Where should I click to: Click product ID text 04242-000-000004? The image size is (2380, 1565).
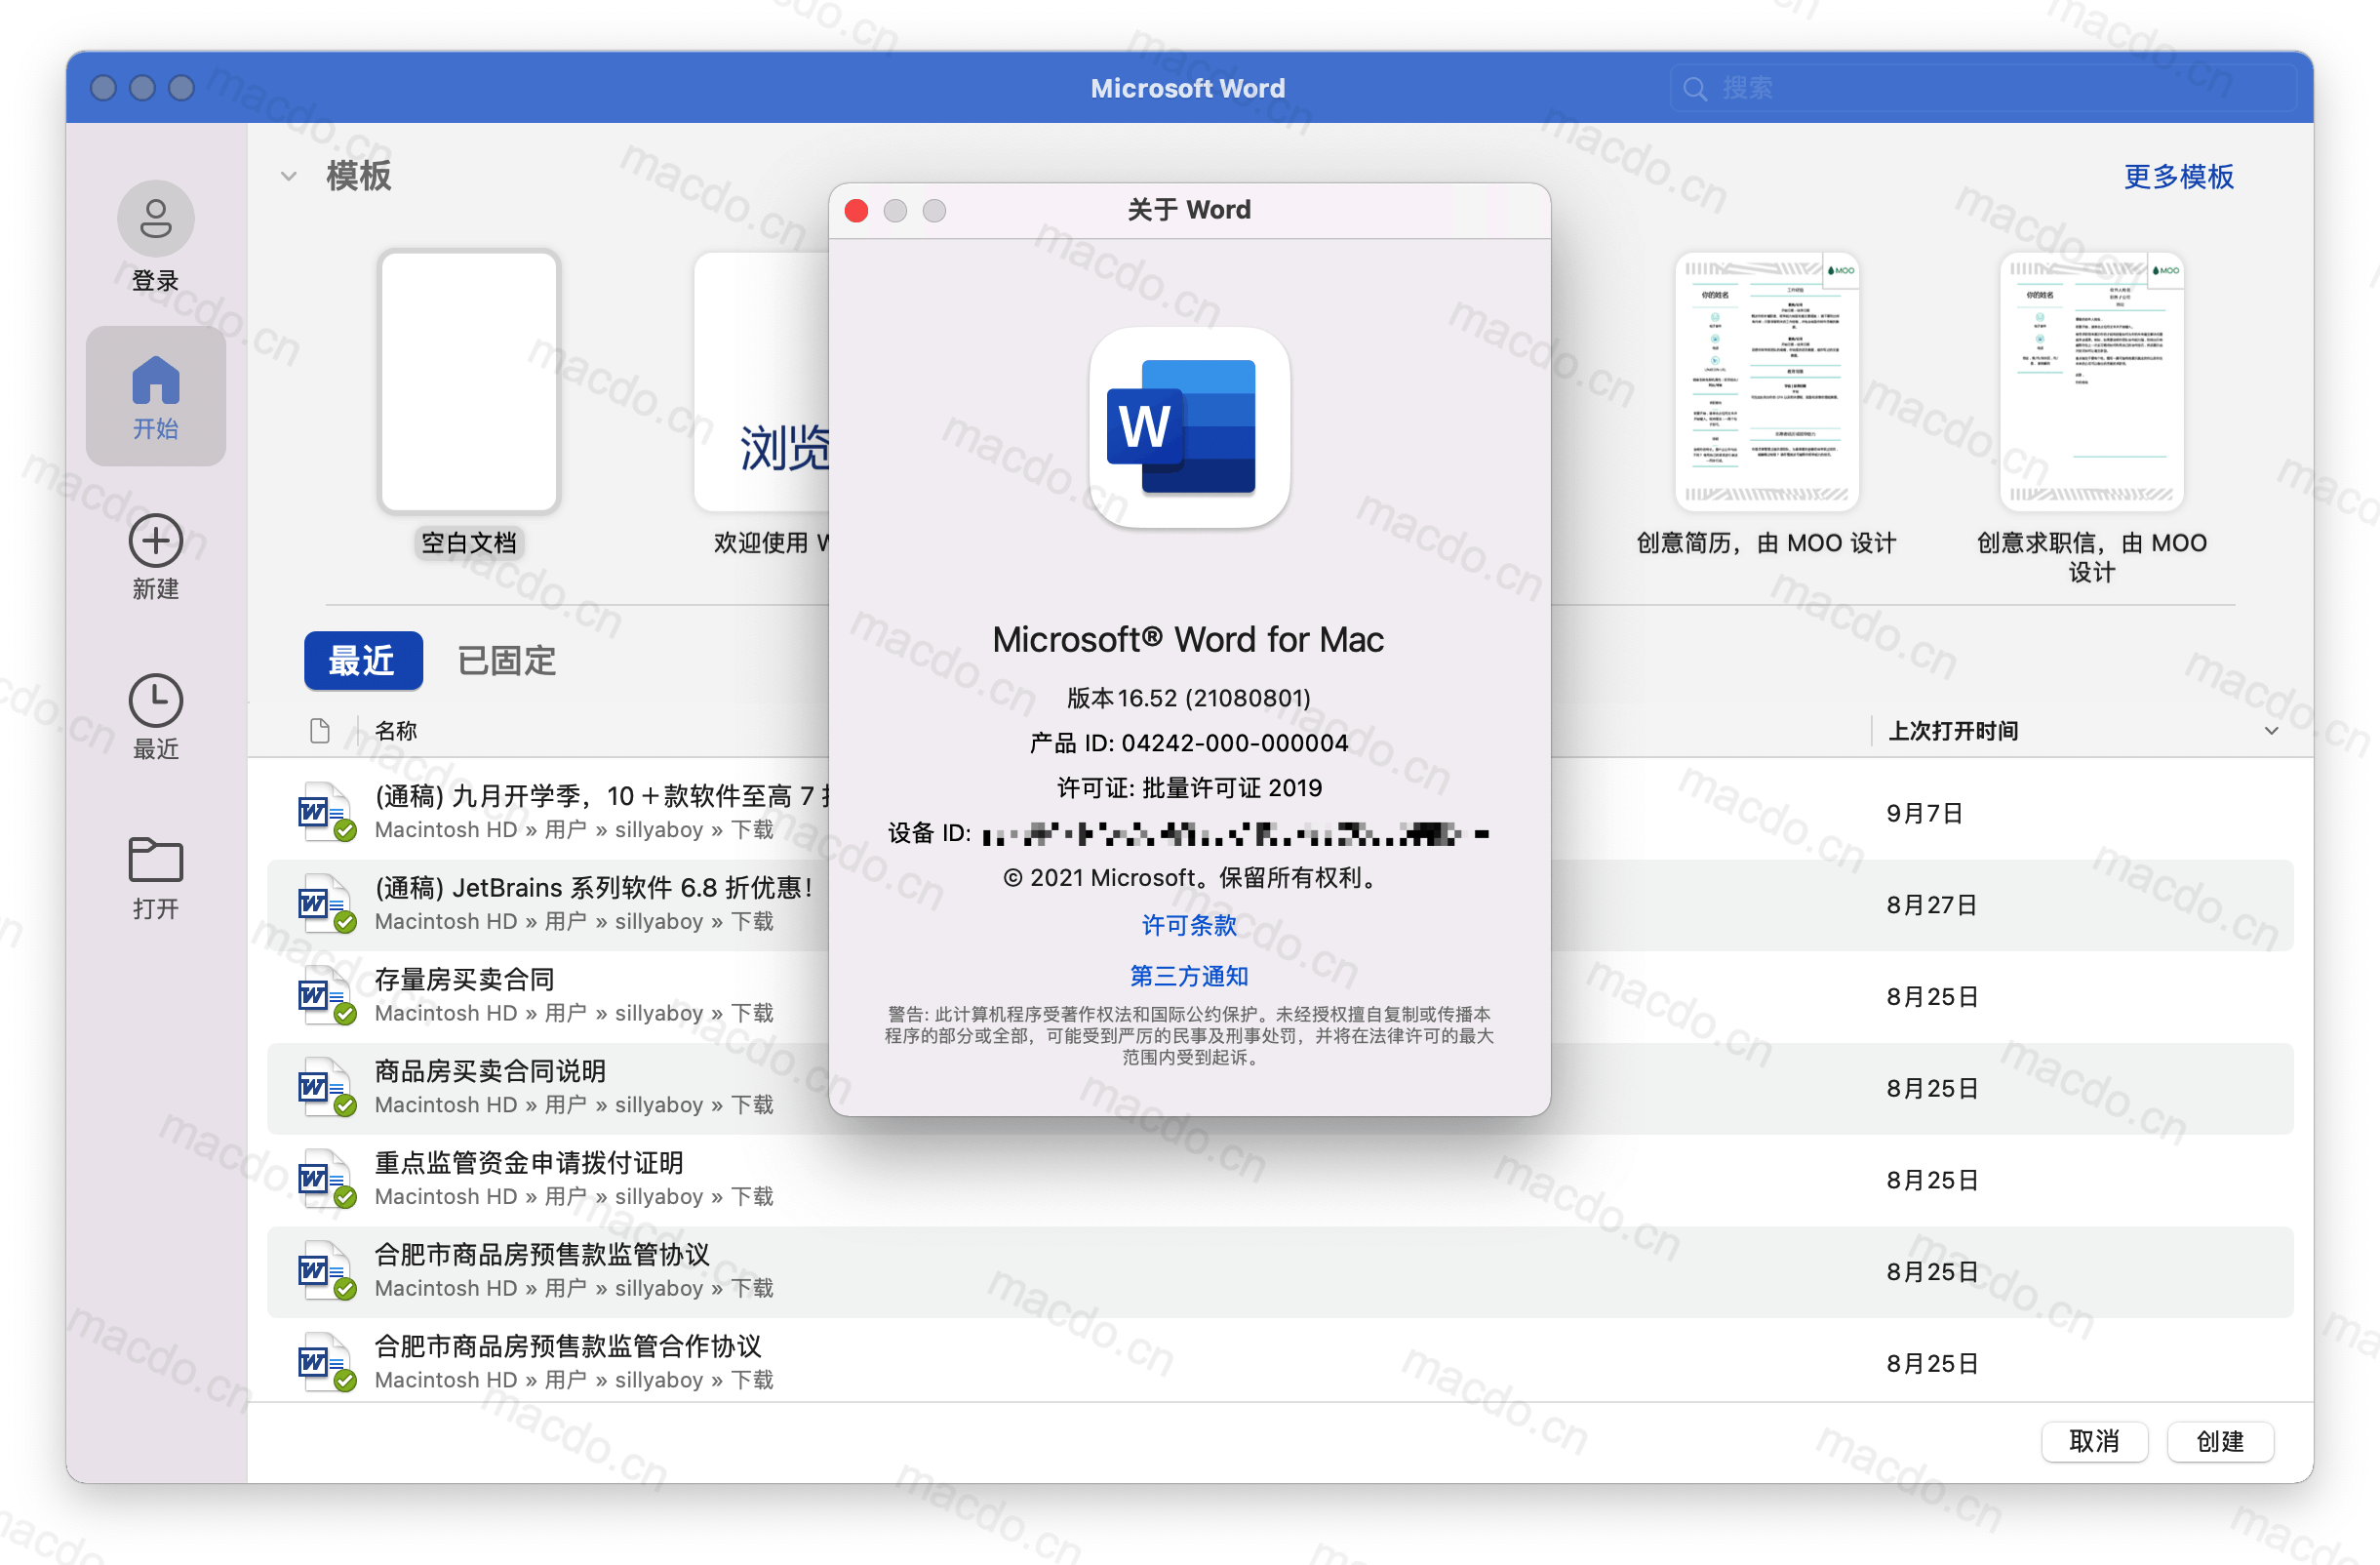[1234, 743]
